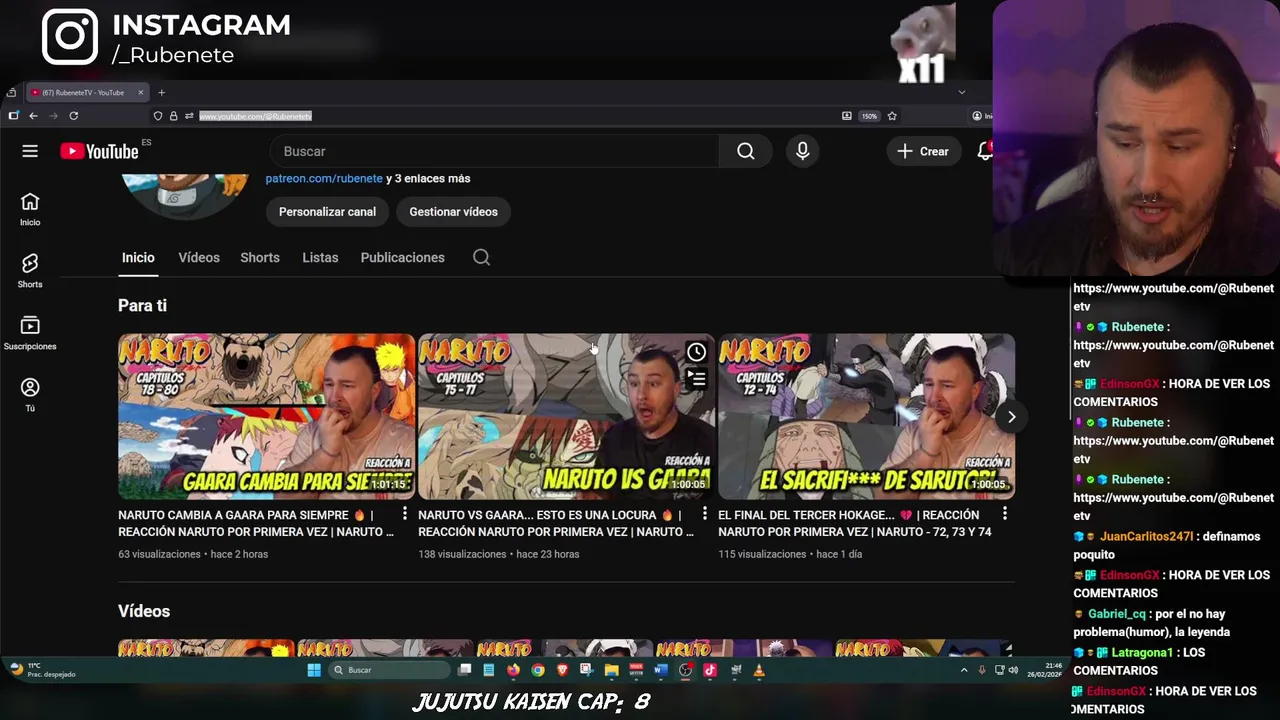Click the 150% zoom level indicator
This screenshot has height=720, width=1280.
869,116
